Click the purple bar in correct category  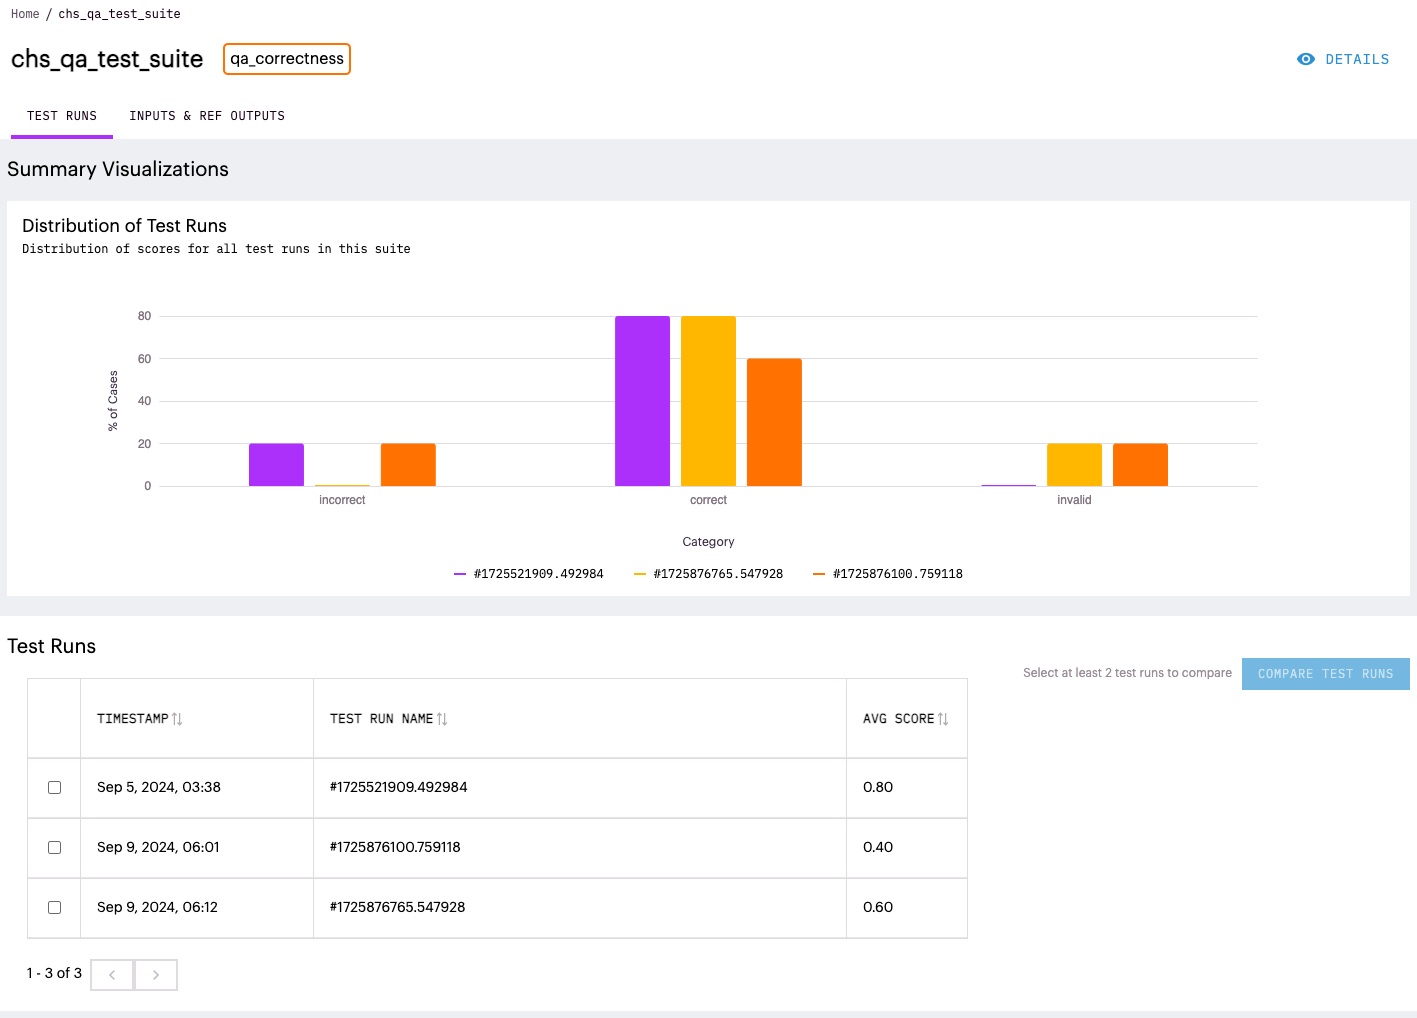click(642, 401)
